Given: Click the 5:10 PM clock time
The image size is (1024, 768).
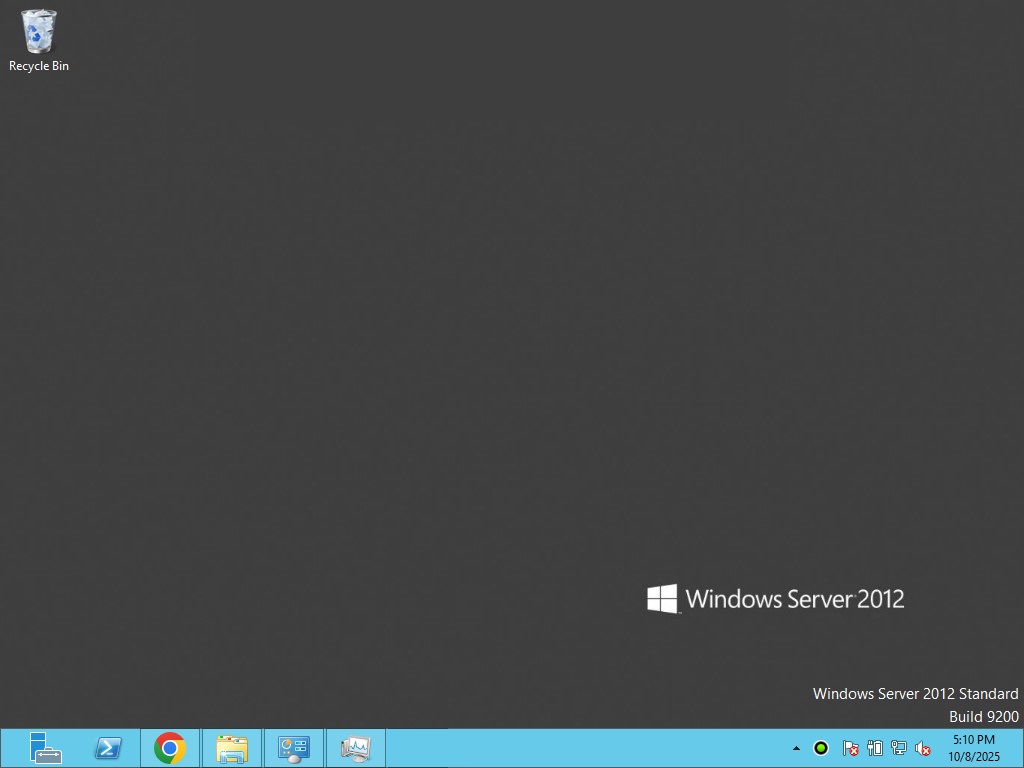Looking at the screenshot, I should click(973, 740).
